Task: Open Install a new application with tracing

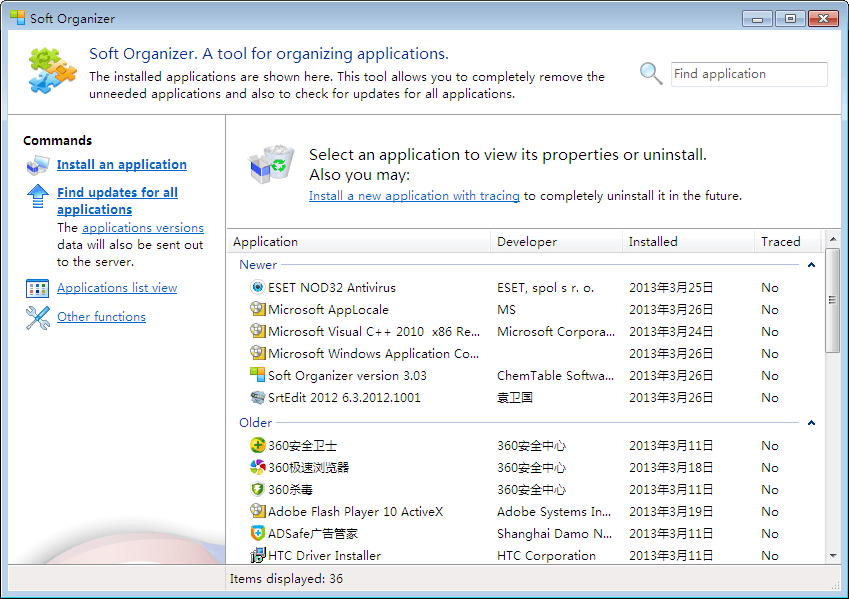Action: pyautogui.click(x=414, y=196)
